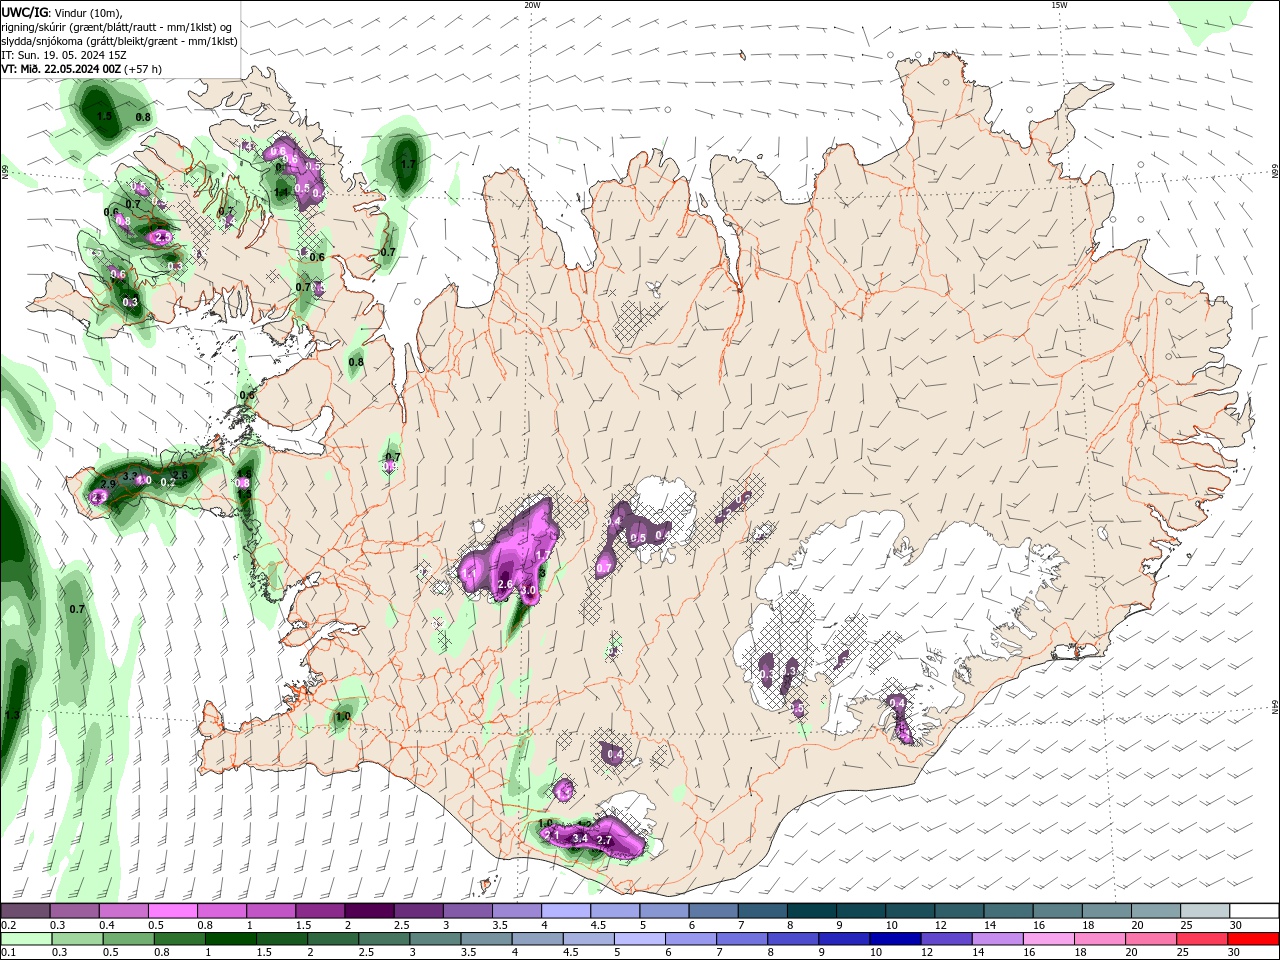Screen dimensions: 1280x960
Task: Click the '2.7' value on the south coast
Action: tap(604, 841)
